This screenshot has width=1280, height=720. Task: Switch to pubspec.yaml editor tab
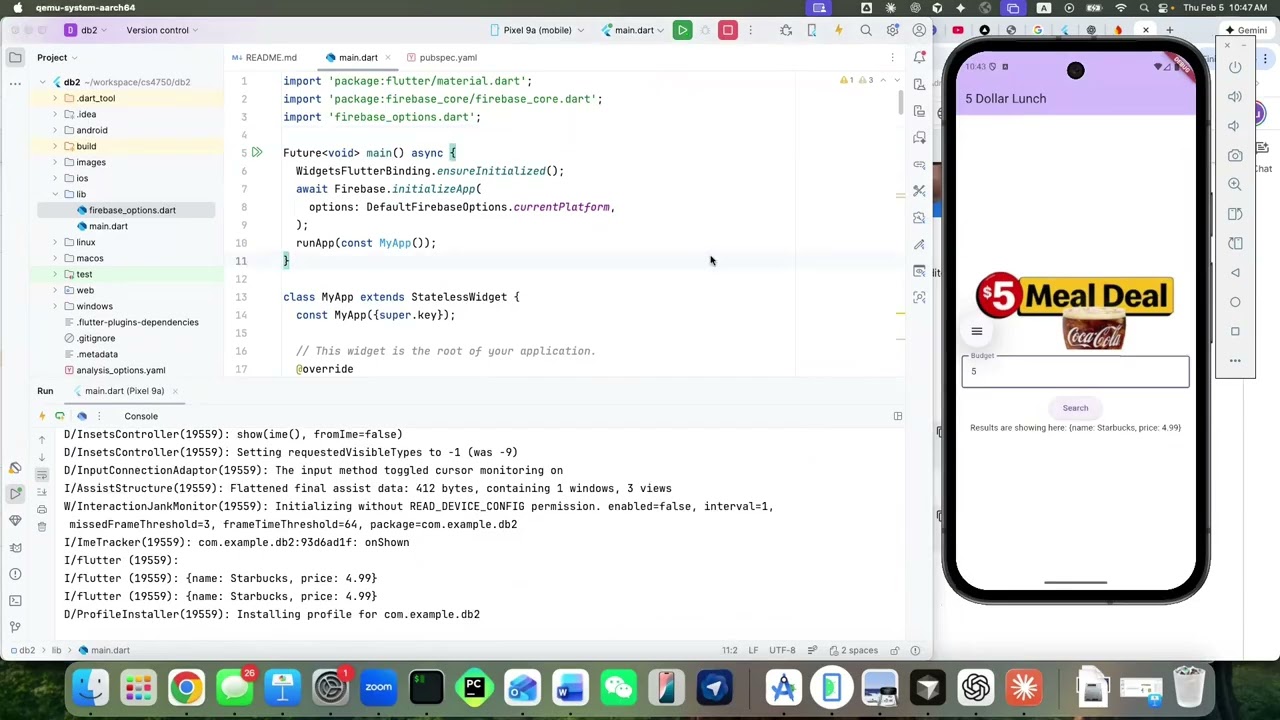click(441, 58)
